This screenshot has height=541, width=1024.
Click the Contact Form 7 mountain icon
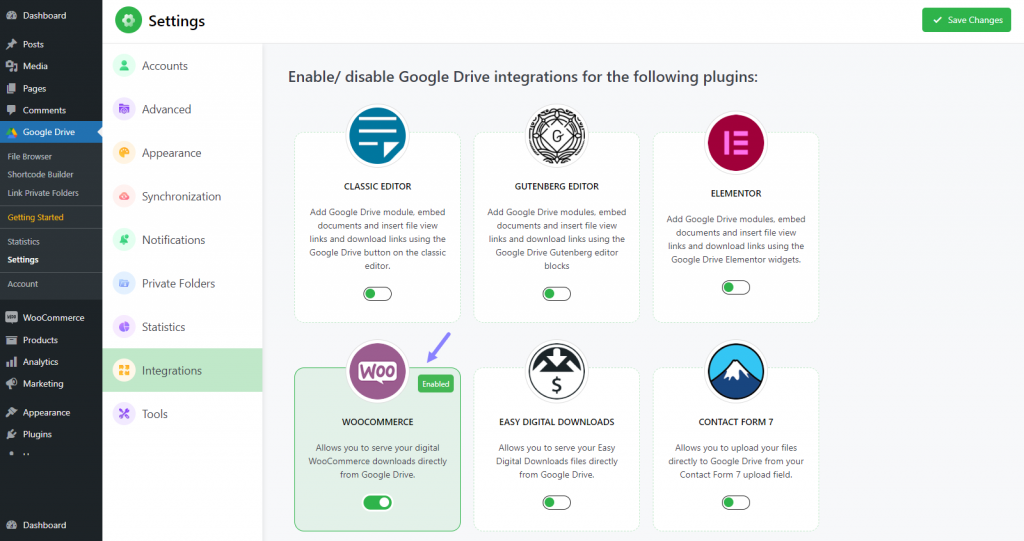[735, 371]
